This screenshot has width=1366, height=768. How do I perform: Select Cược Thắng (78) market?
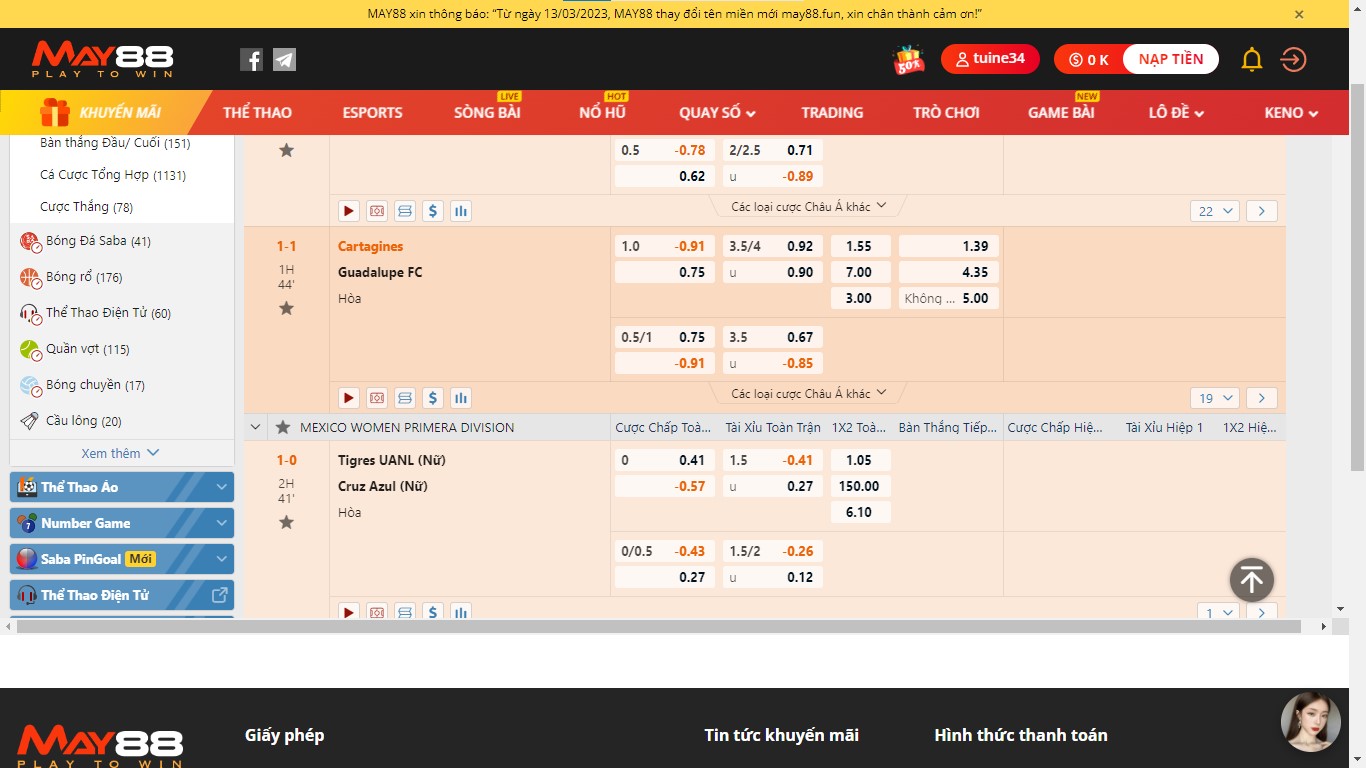[x=86, y=207]
